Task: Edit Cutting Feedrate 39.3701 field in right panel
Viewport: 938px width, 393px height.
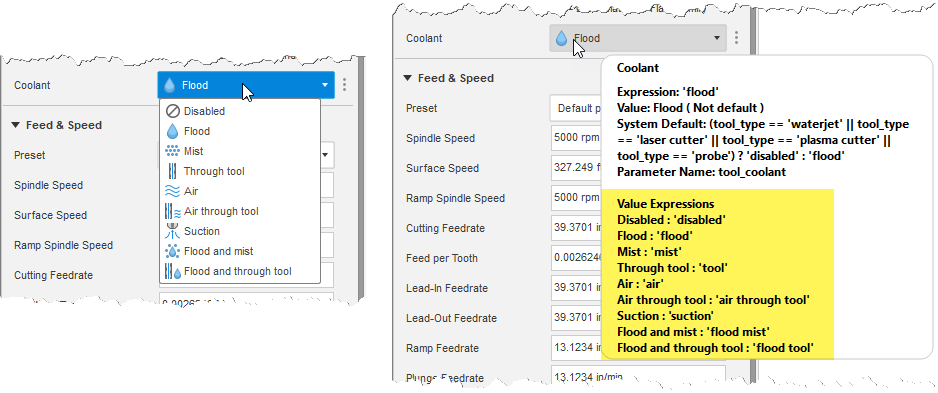Action: coord(575,228)
